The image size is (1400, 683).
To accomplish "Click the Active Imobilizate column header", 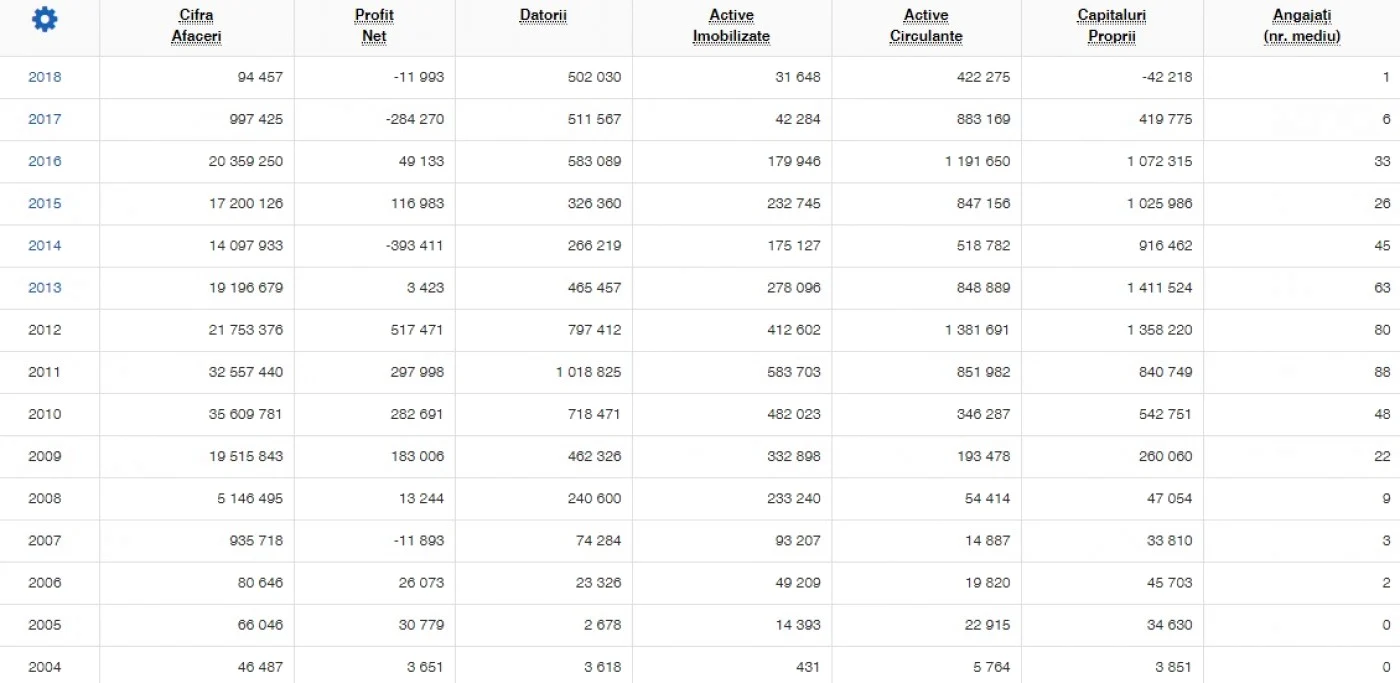I will [x=731, y=26].
